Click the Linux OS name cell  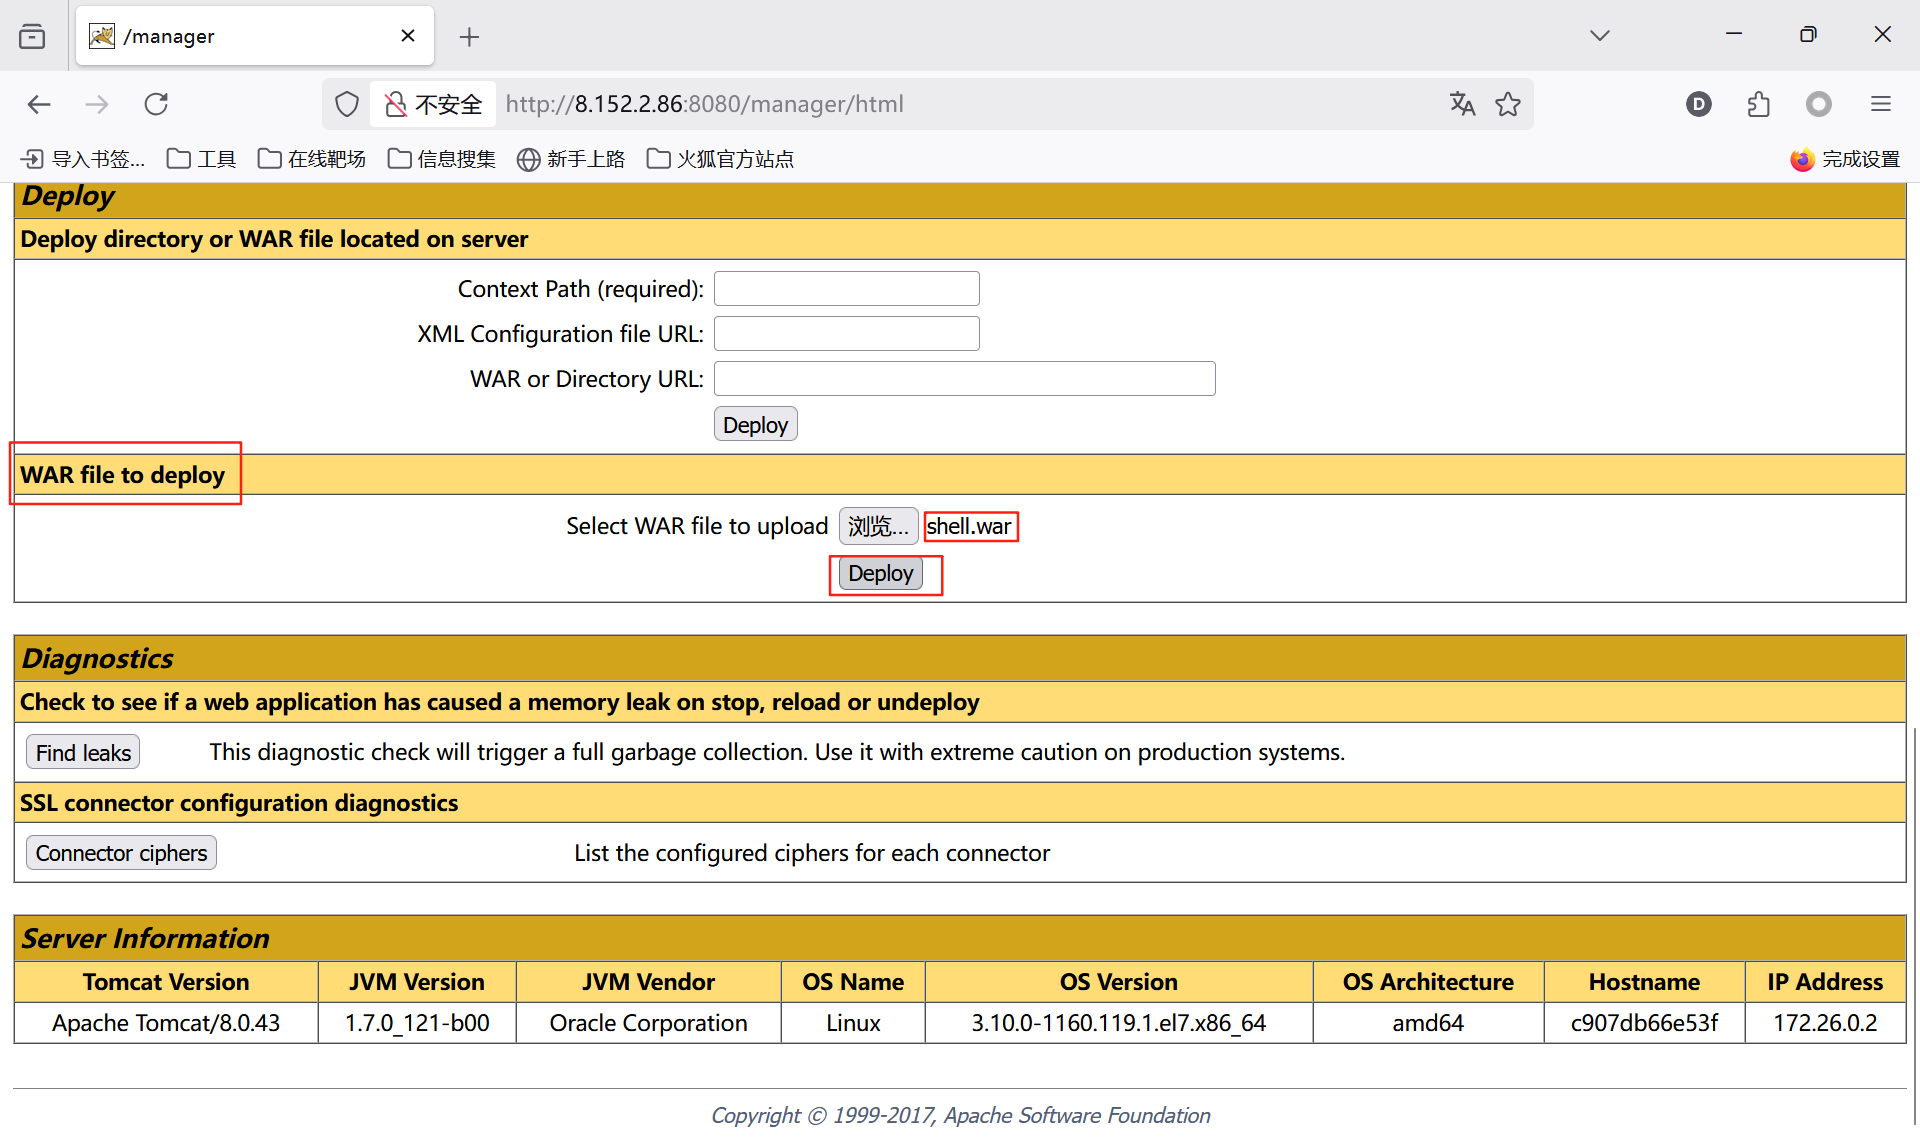coord(853,1023)
